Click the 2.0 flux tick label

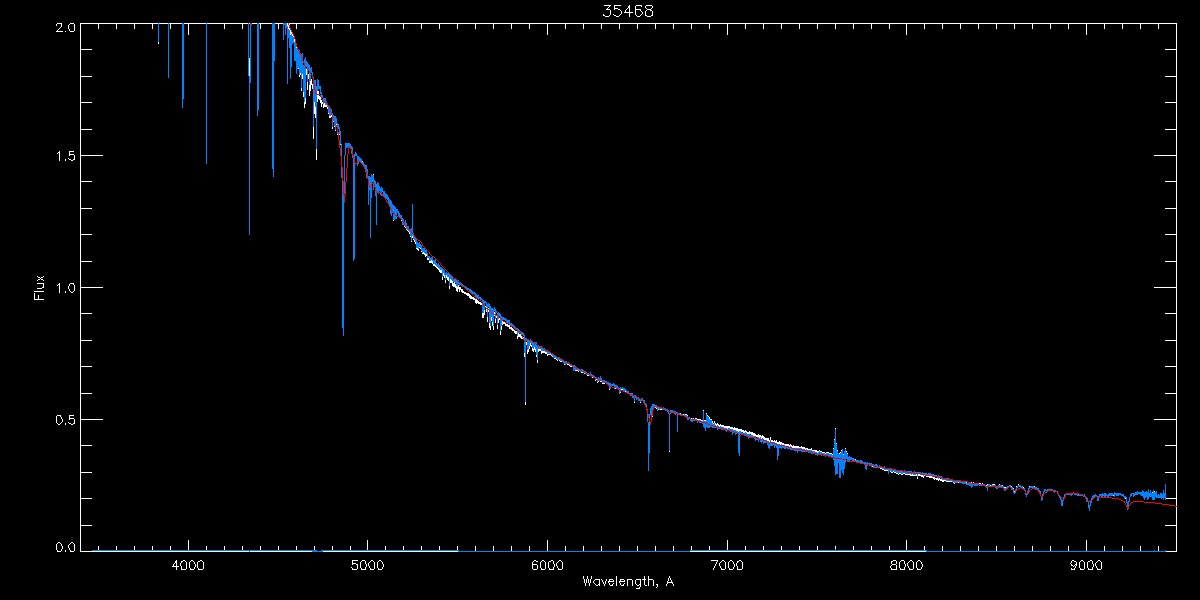point(65,27)
